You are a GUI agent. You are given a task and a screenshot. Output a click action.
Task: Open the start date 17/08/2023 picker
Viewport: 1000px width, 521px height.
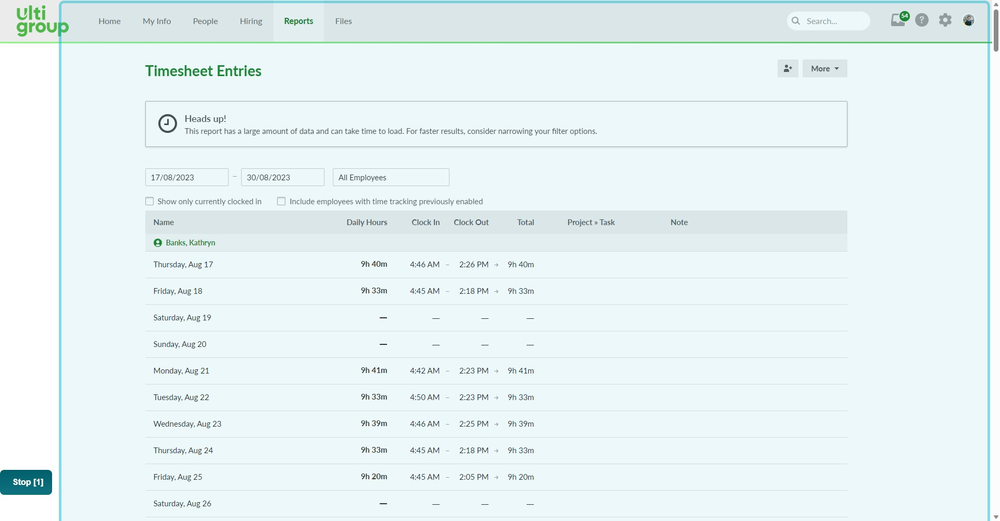point(186,177)
